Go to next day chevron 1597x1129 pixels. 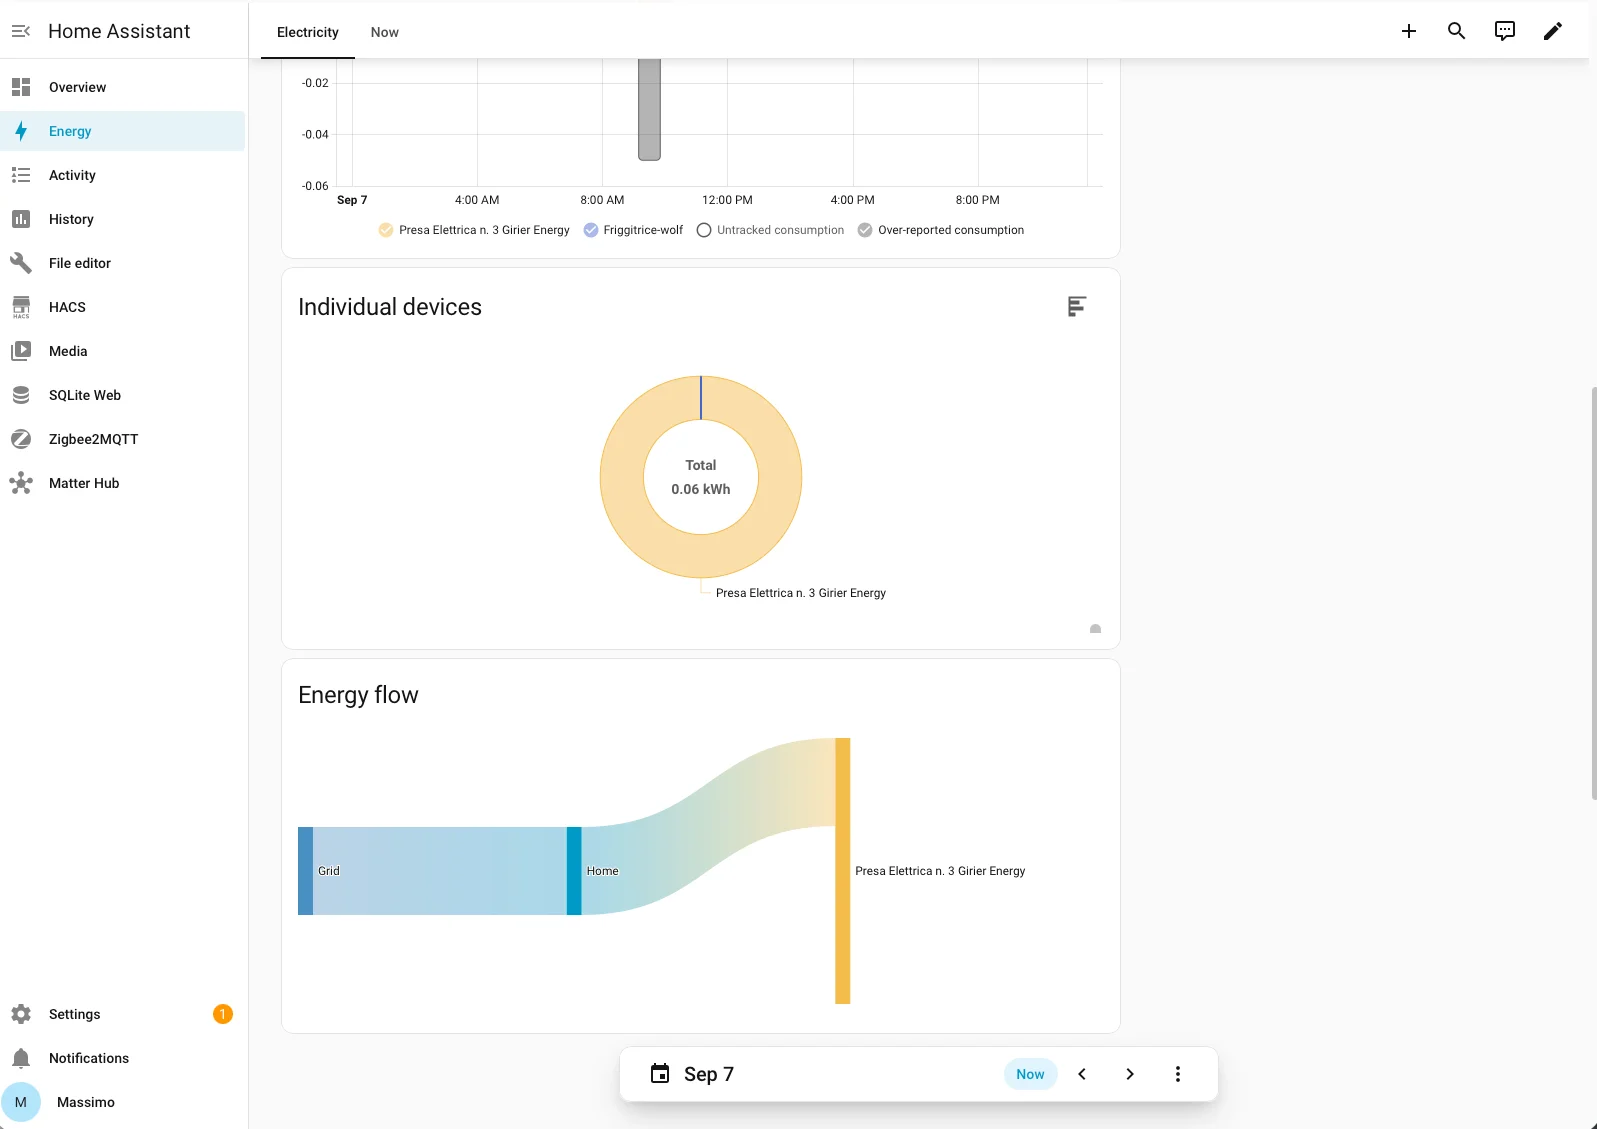[x=1130, y=1074]
